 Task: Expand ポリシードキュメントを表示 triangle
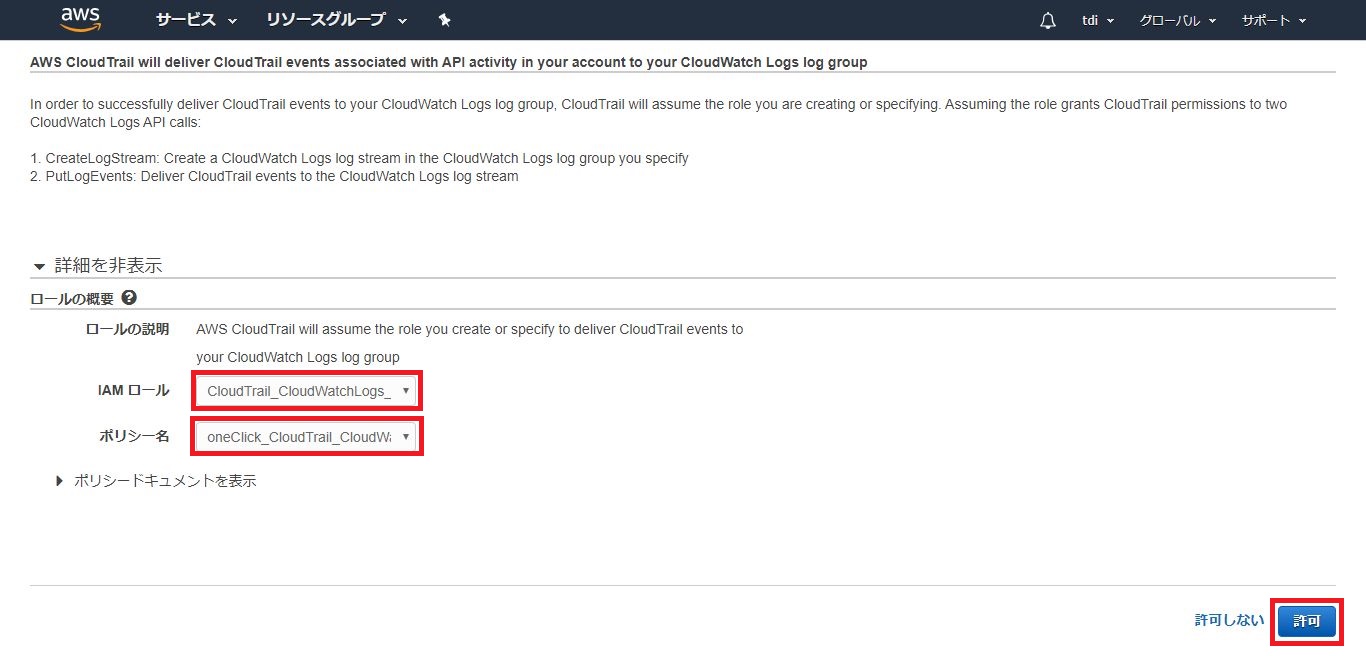(x=61, y=481)
